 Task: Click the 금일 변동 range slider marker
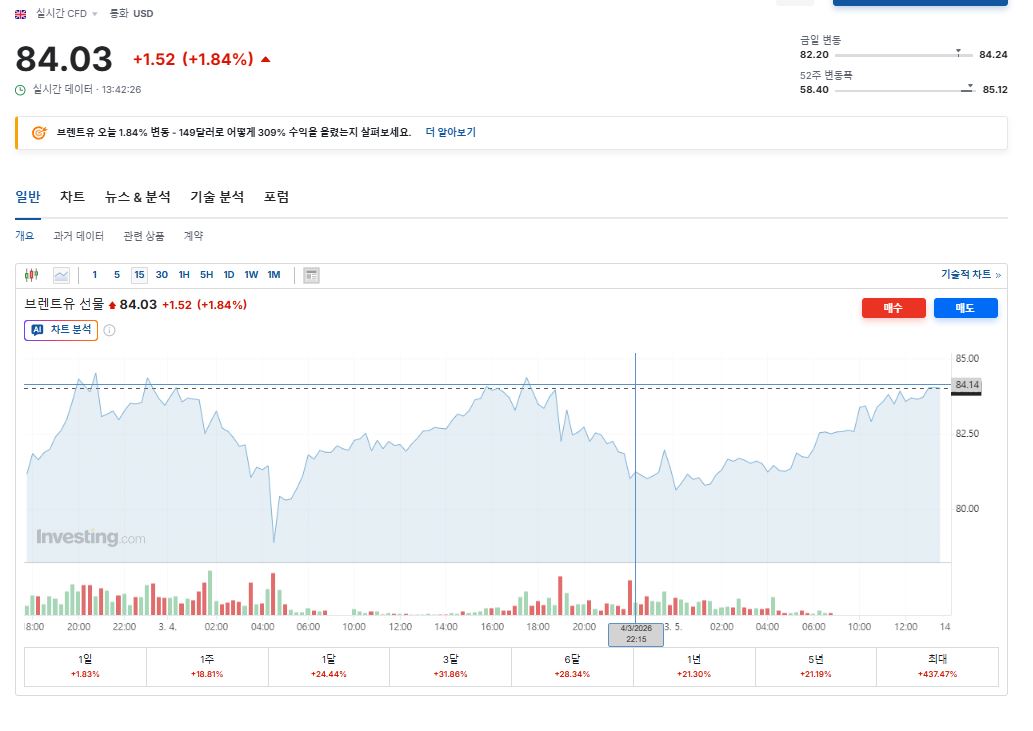point(959,53)
